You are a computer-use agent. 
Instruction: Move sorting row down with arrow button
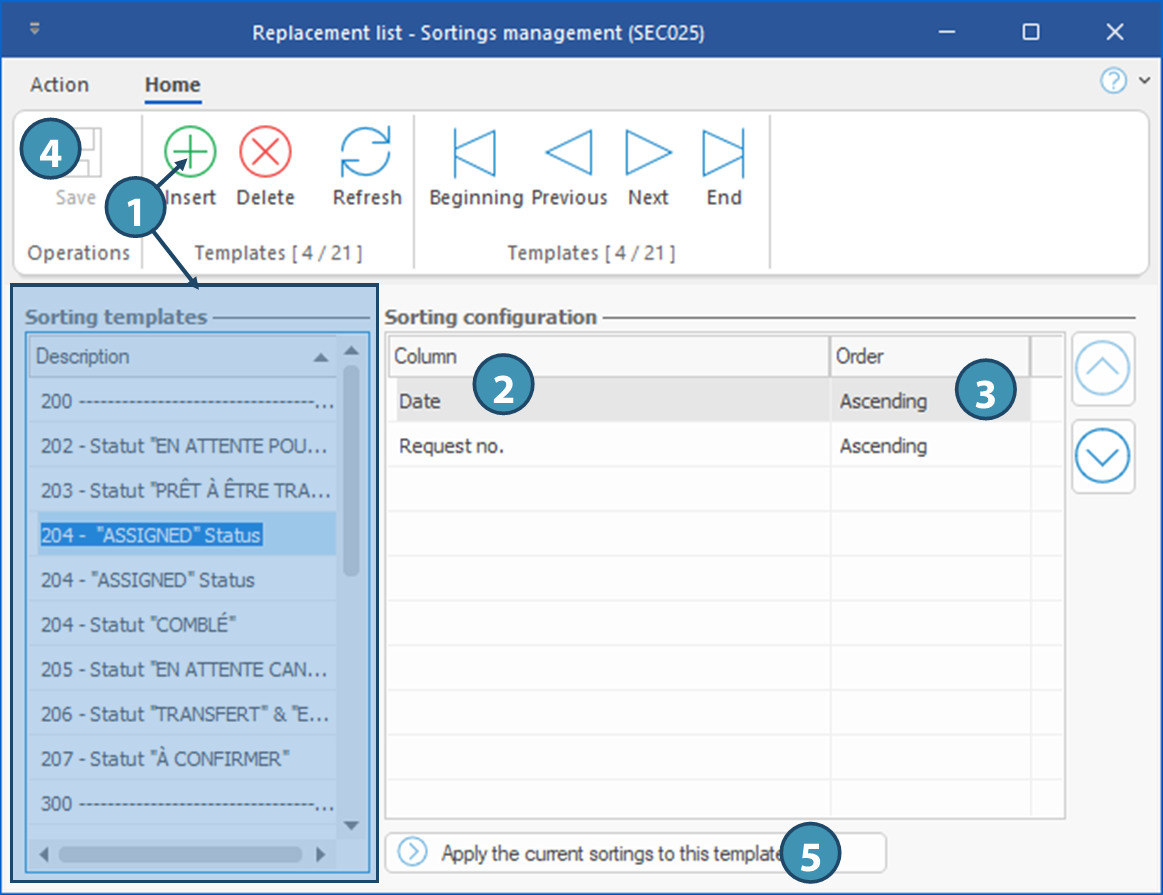point(1103,457)
